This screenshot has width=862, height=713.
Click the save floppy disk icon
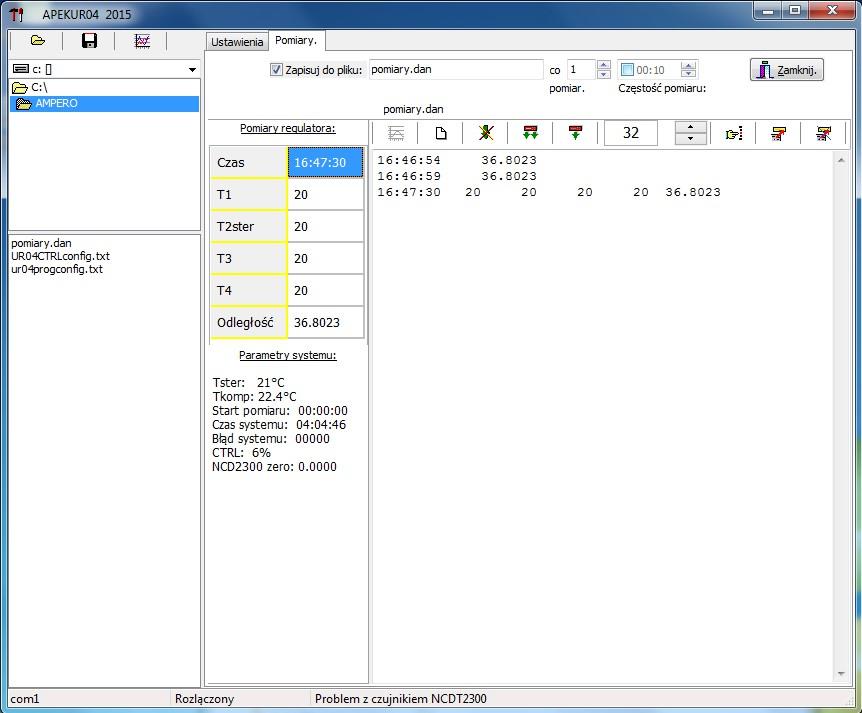coord(89,41)
